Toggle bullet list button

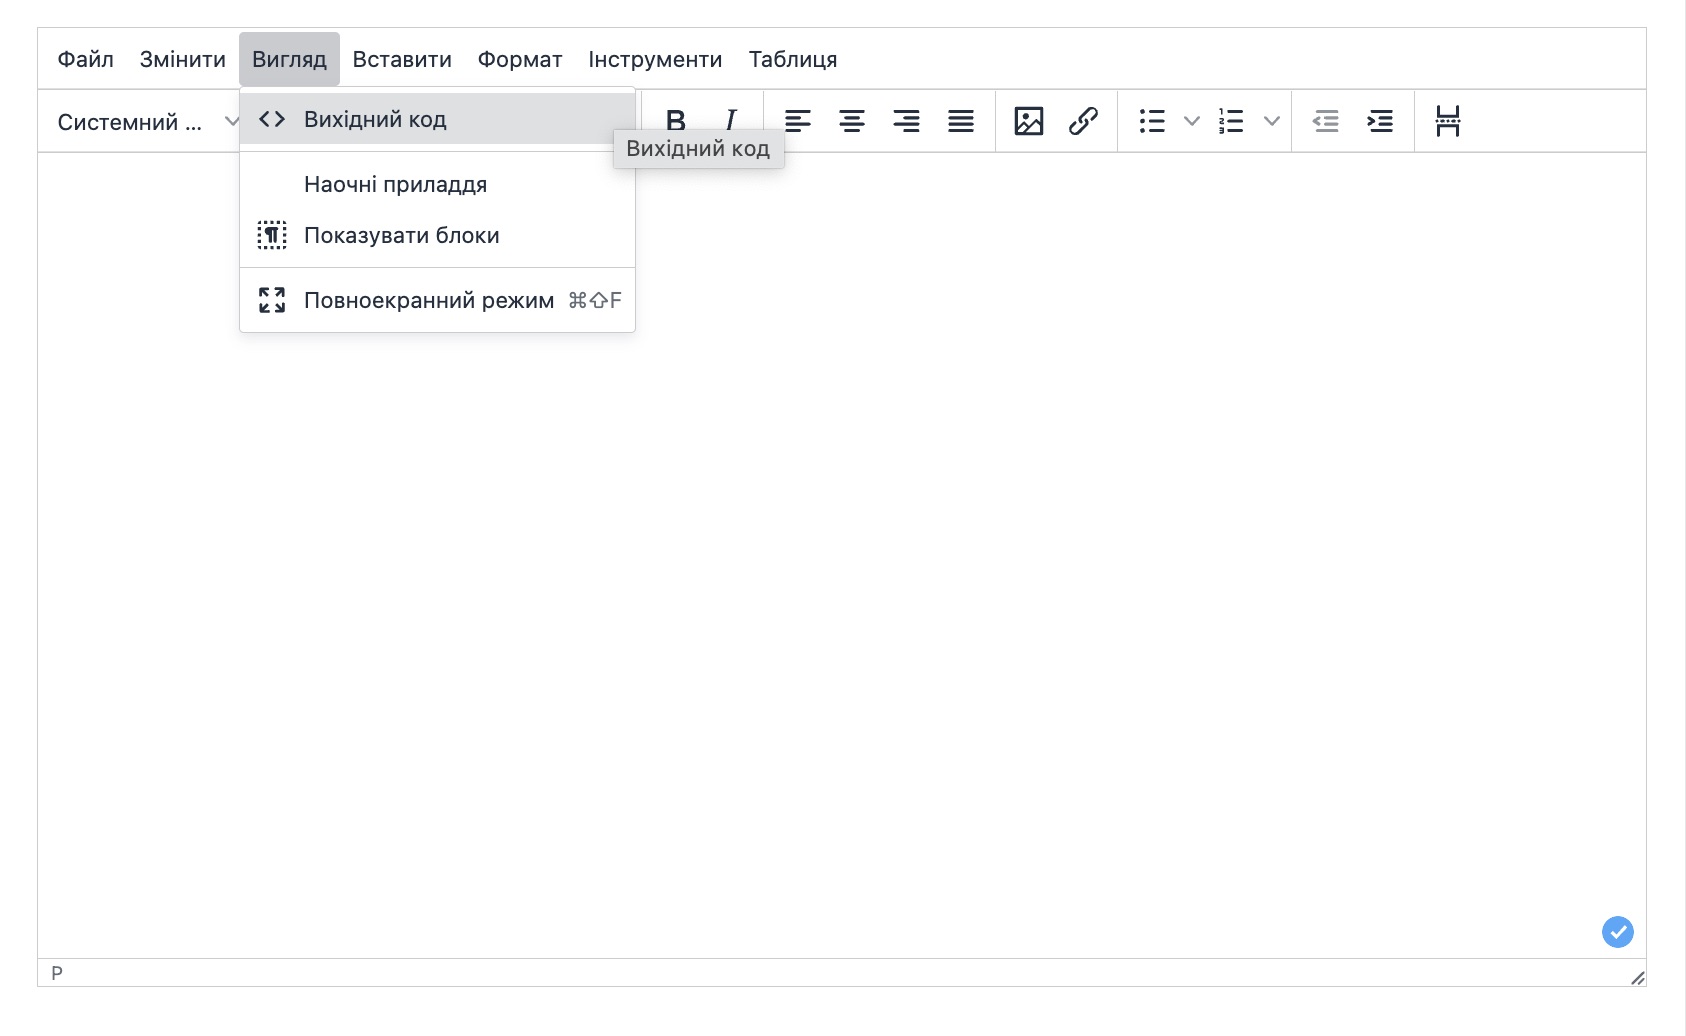coord(1152,121)
